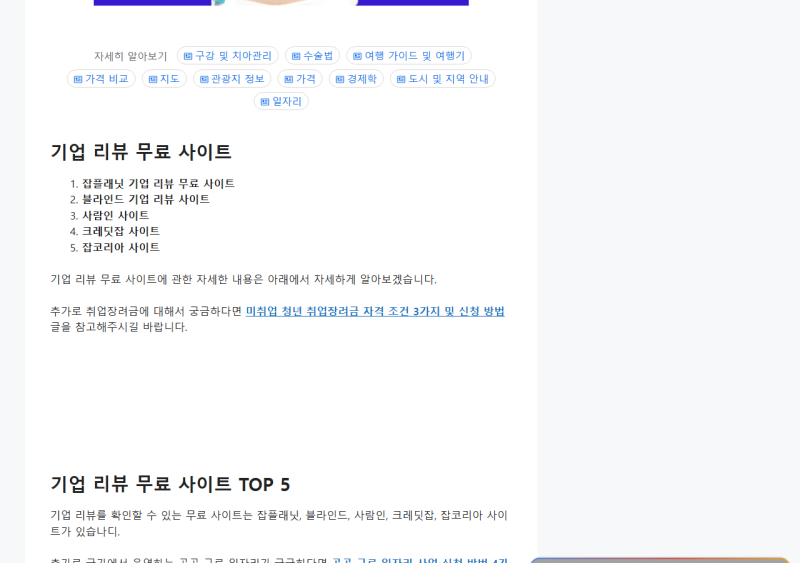Viewport: 800px width, 563px height.
Task: Click list item 블라인드 기업 리뷰 사이트
Action: point(146,200)
